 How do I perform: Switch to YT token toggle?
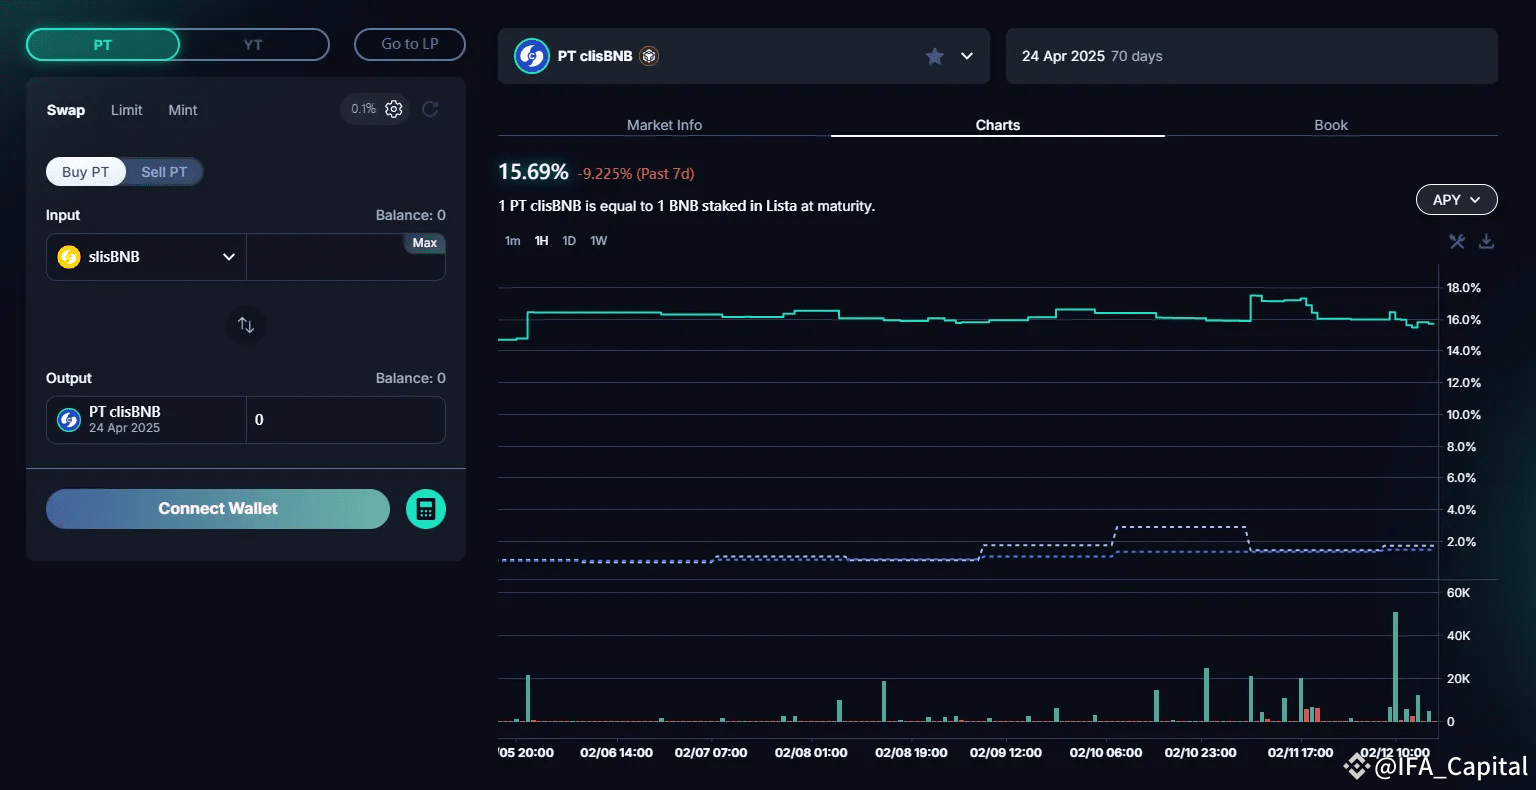point(253,45)
